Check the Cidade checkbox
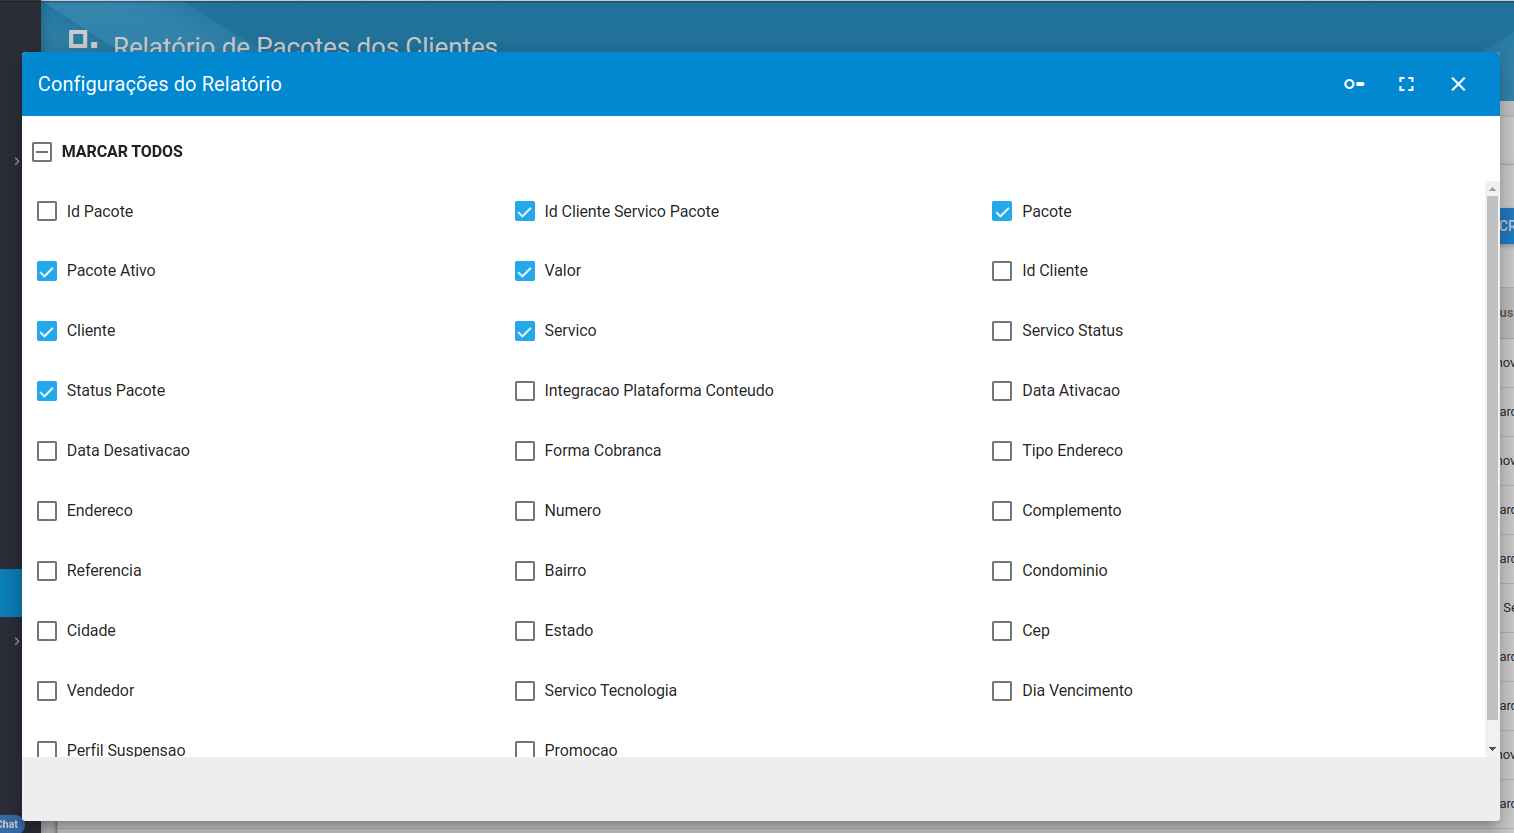 point(47,631)
